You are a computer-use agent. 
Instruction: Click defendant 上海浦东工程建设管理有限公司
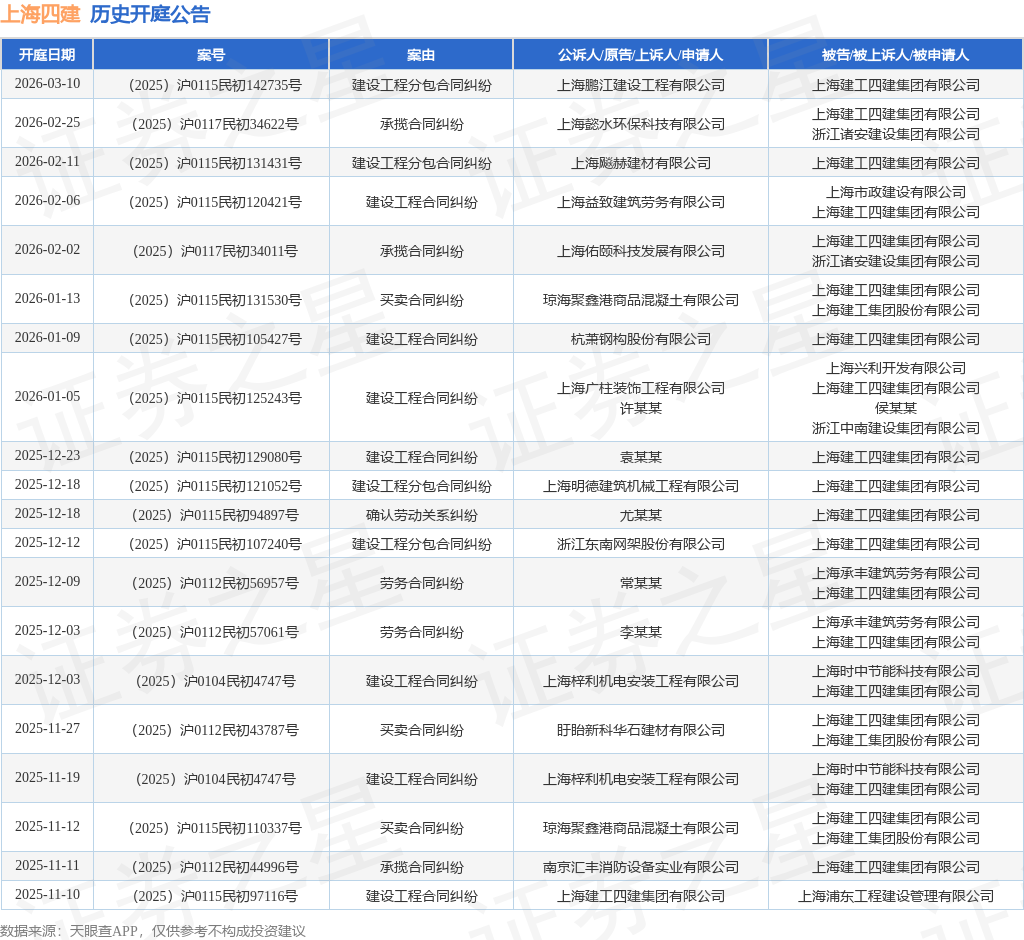(895, 896)
